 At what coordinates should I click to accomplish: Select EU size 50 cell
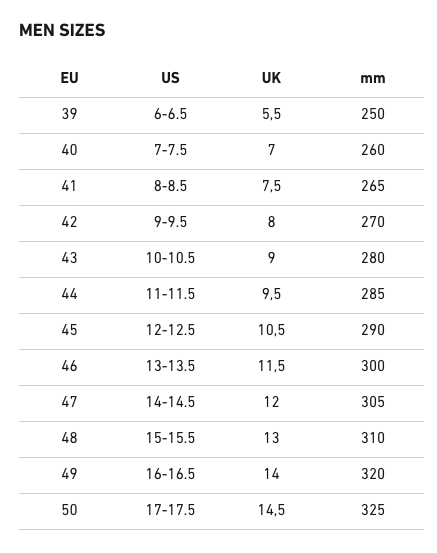tap(69, 510)
